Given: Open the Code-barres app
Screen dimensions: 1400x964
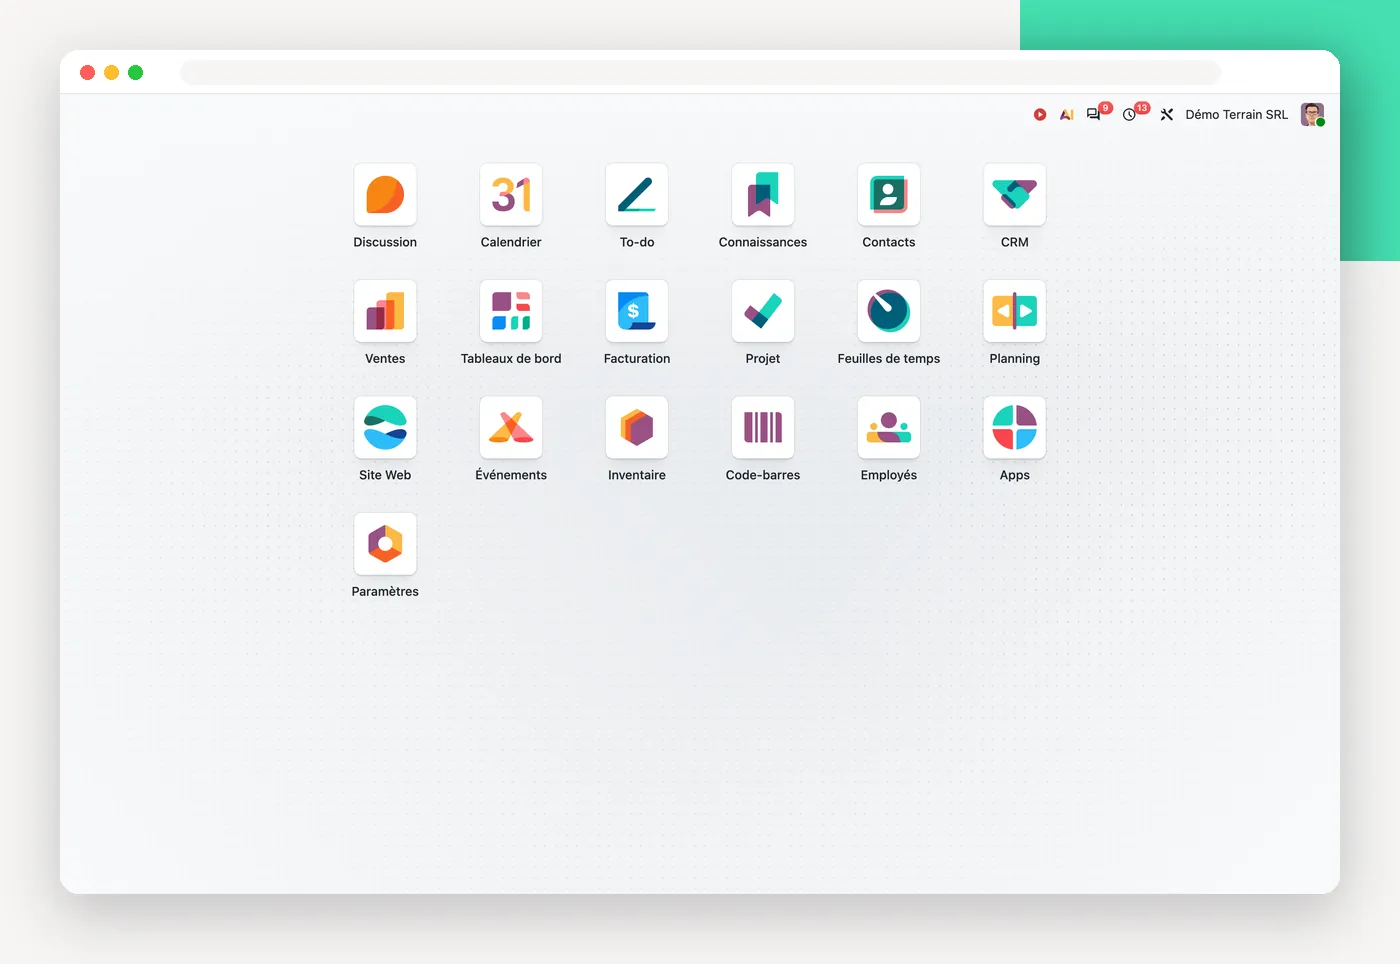Looking at the screenshot, I should [763, 428].
